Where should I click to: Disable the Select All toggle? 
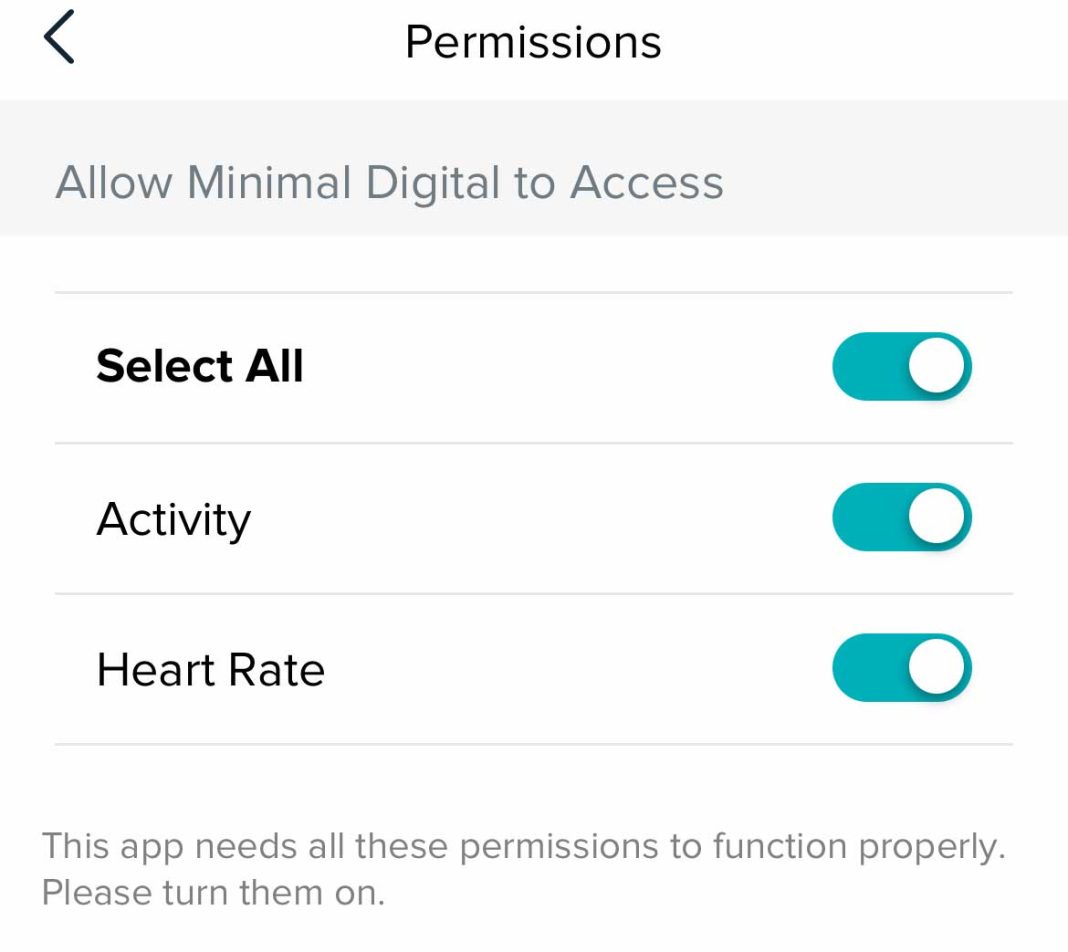902,366
